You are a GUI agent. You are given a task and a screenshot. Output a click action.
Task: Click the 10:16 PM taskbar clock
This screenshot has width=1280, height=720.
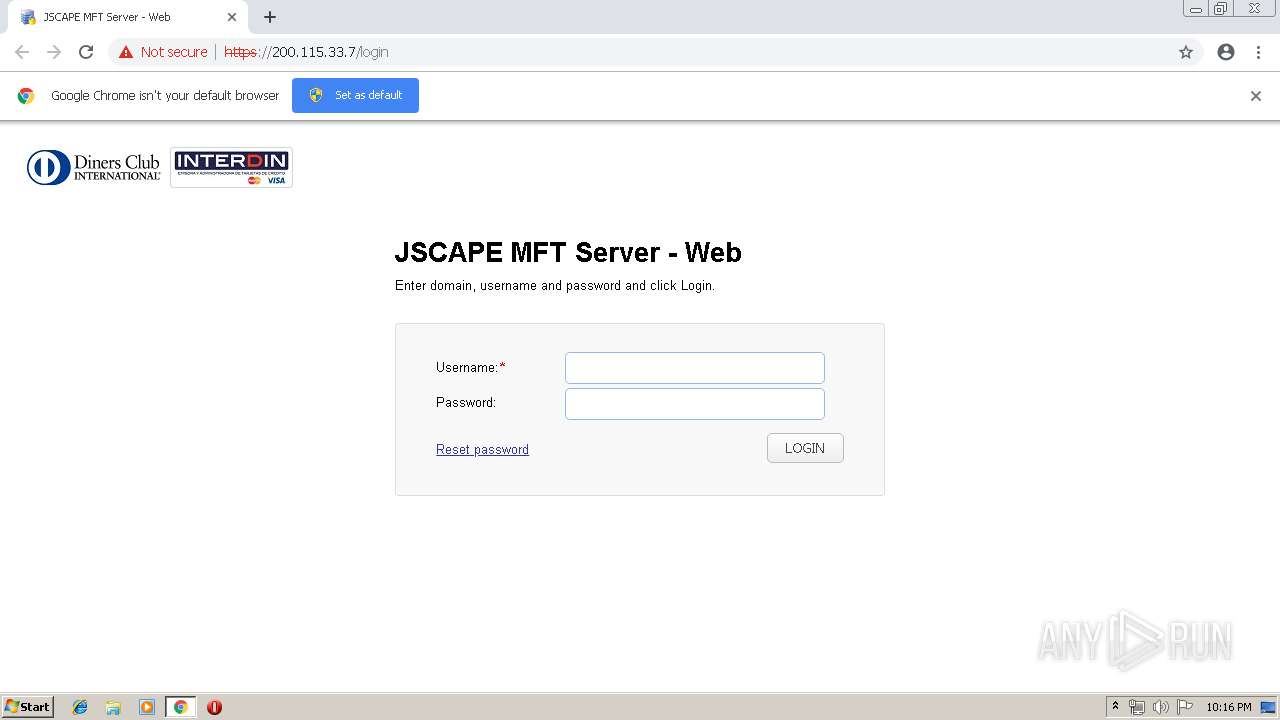coord(1229,707)
